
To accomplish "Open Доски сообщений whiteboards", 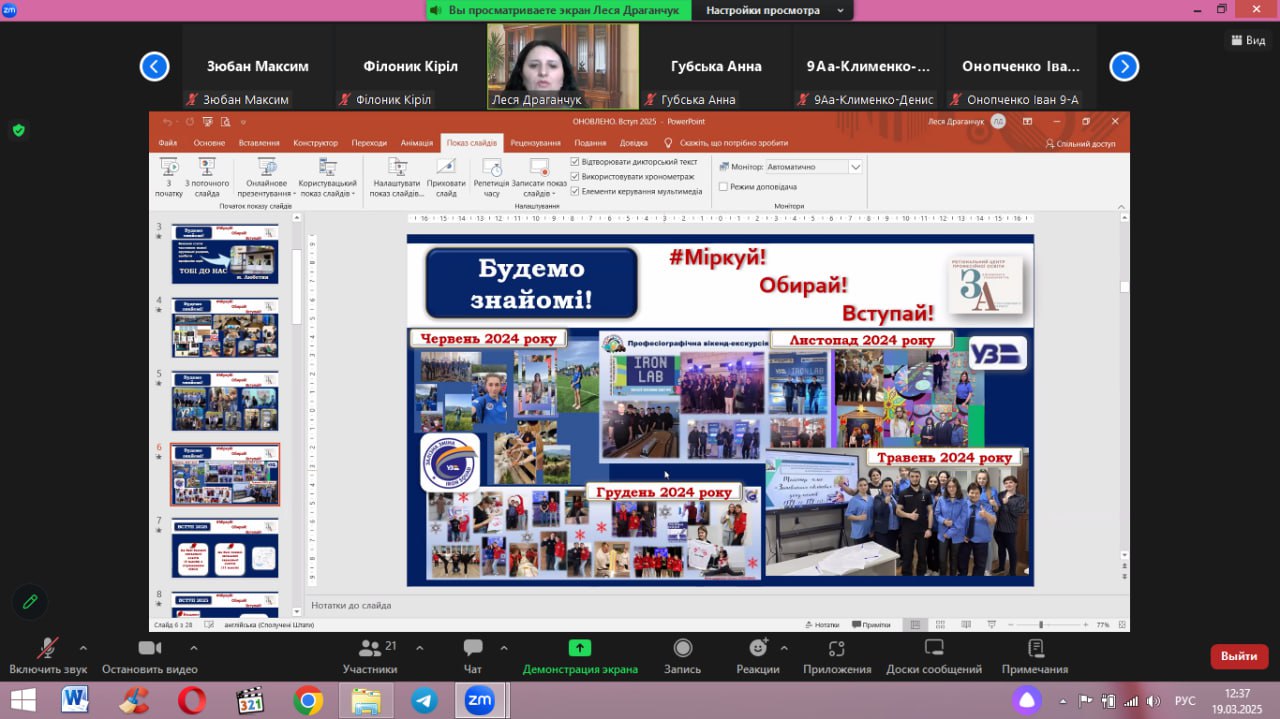I will [x=934, y=656].
